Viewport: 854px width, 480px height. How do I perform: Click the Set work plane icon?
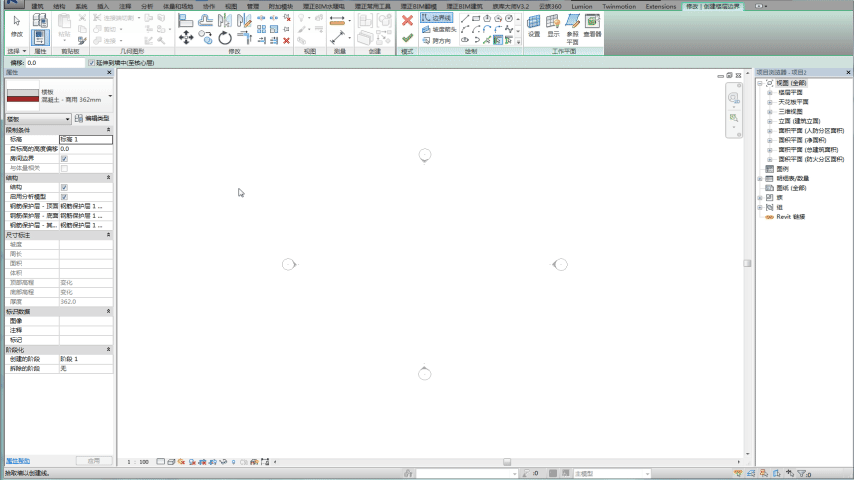click(x=534, y=26)
